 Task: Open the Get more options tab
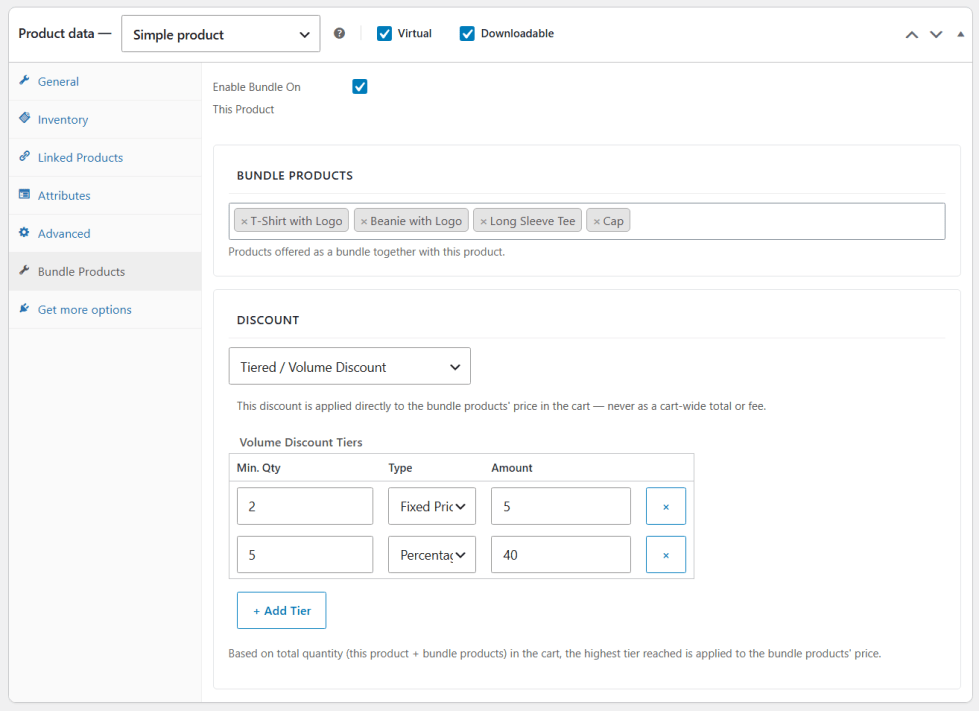click(106, 310)
